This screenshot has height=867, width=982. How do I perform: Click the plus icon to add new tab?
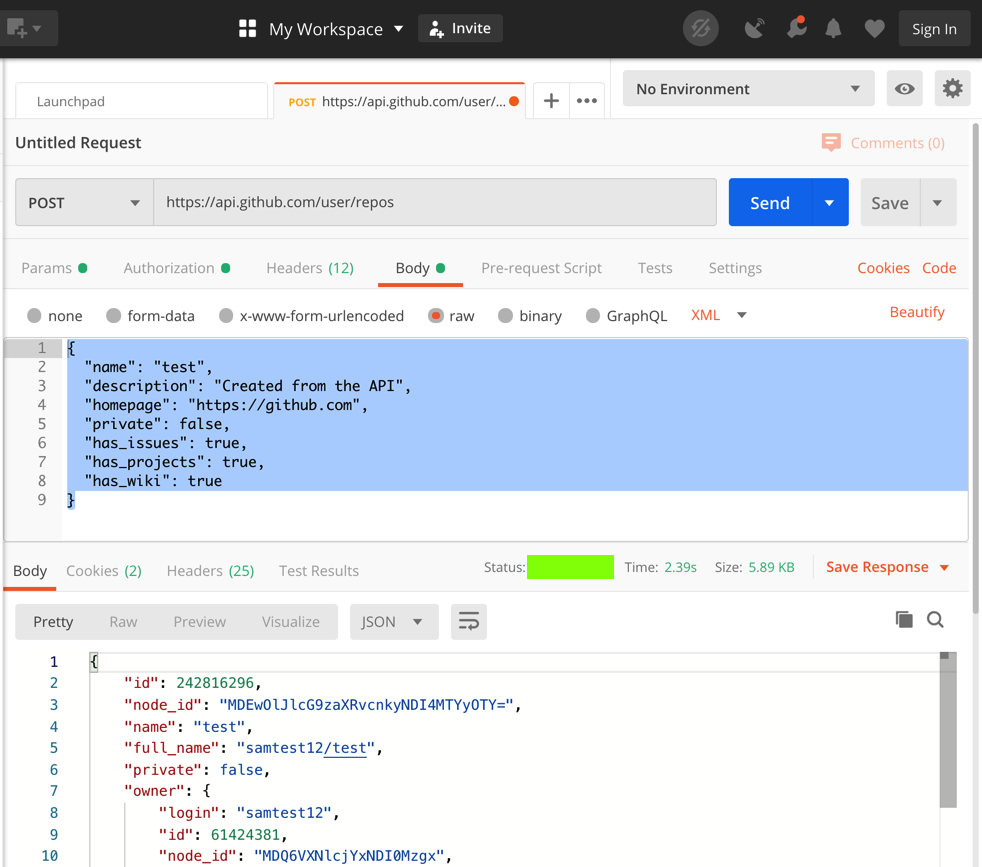point(551,101)
